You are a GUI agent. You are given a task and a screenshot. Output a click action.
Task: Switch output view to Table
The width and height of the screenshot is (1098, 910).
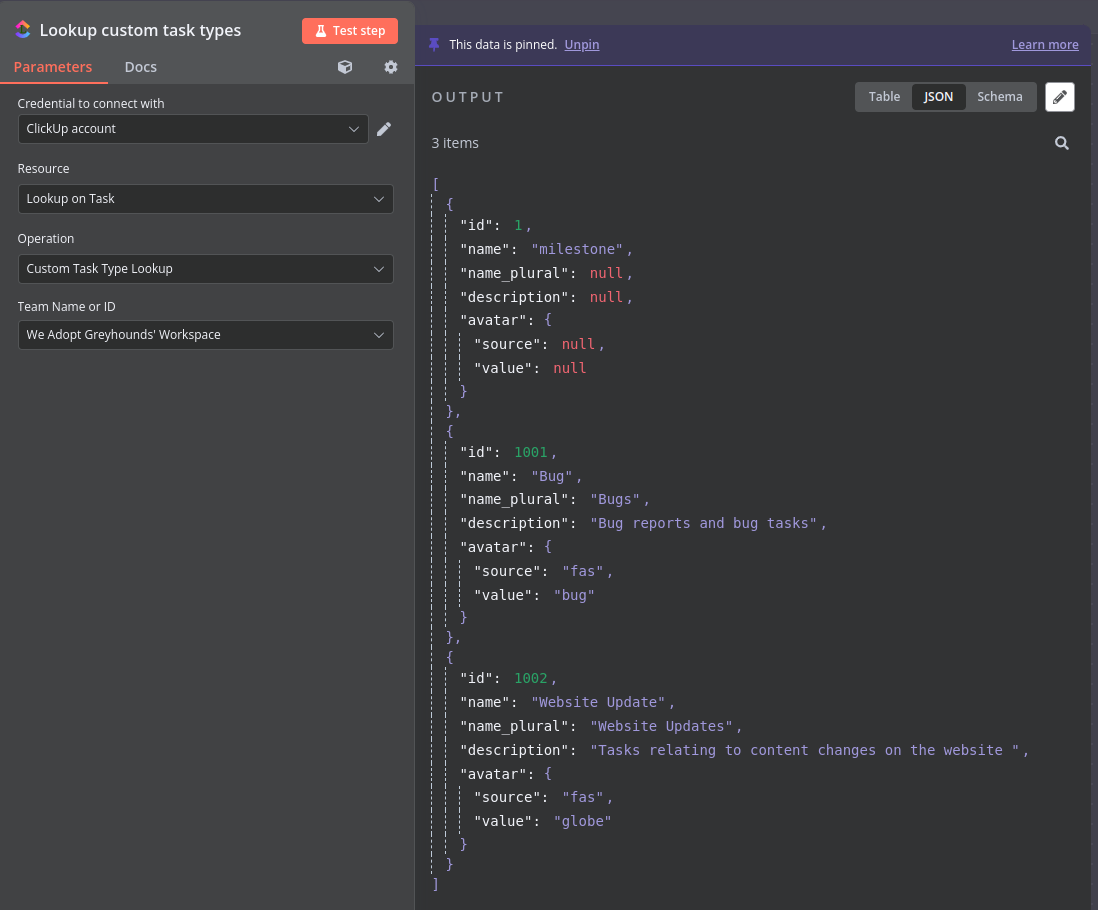pyautogui.click(x=884, y=97)
